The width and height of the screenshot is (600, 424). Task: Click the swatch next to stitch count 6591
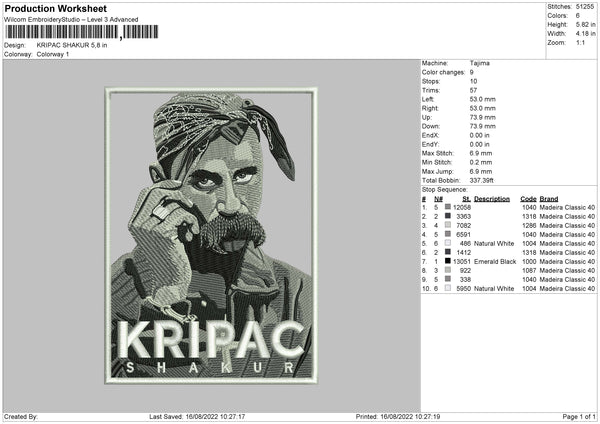click(448, 234)
